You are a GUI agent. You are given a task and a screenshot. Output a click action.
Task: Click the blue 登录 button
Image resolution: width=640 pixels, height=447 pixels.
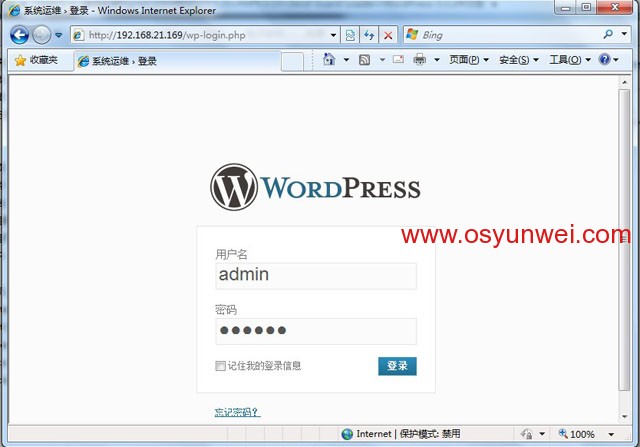(397, 366)
